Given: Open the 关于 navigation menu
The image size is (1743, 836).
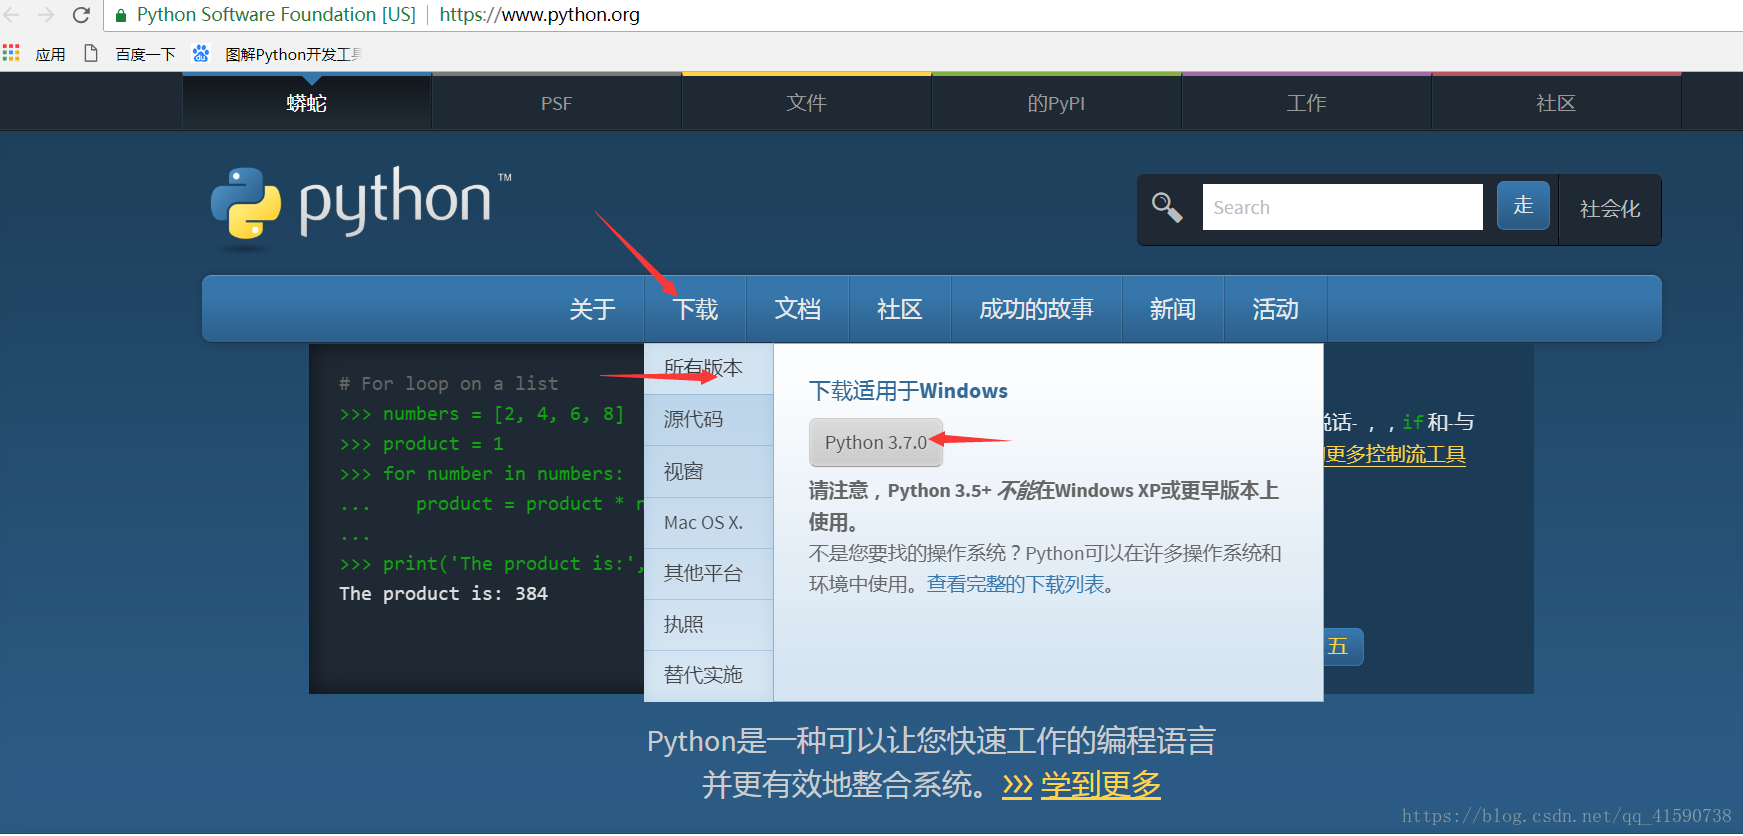Looking at the screenshot, I should tap(592, 309).
